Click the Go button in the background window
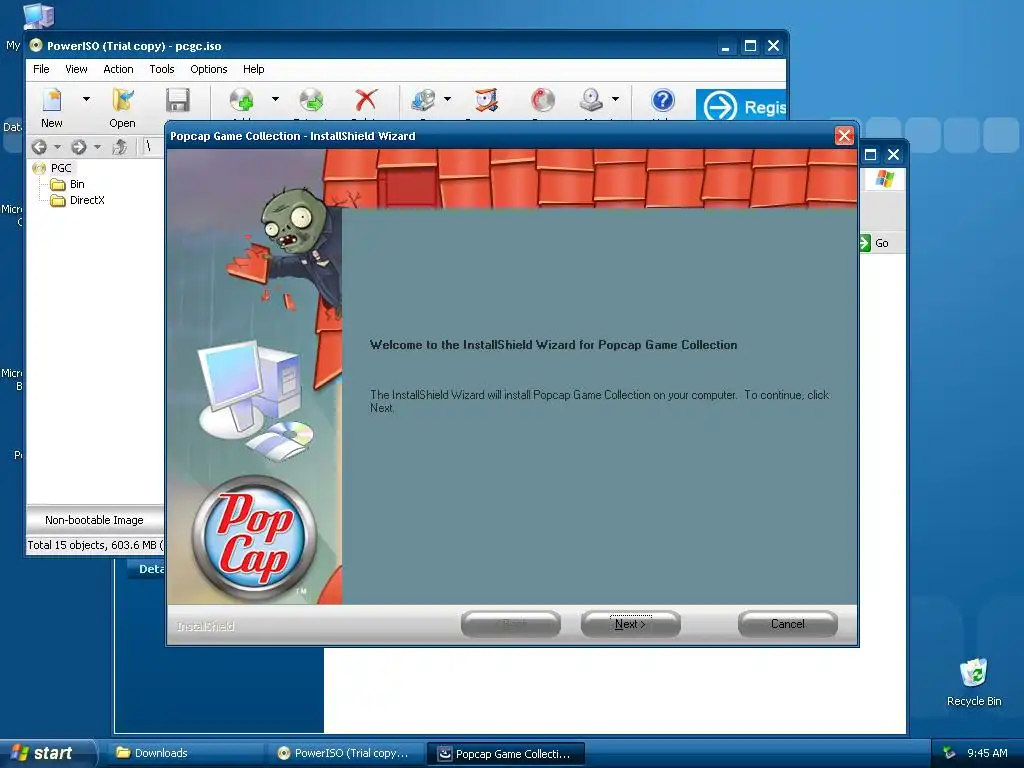This screenshot has width=1024, height=768. 875,243
